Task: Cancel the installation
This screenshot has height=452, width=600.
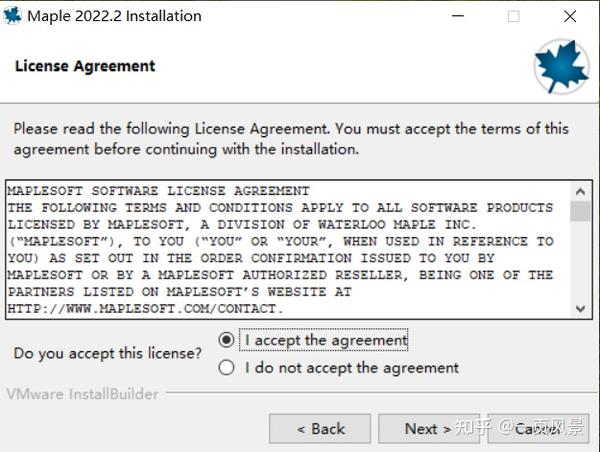Action: click(538, 429)
